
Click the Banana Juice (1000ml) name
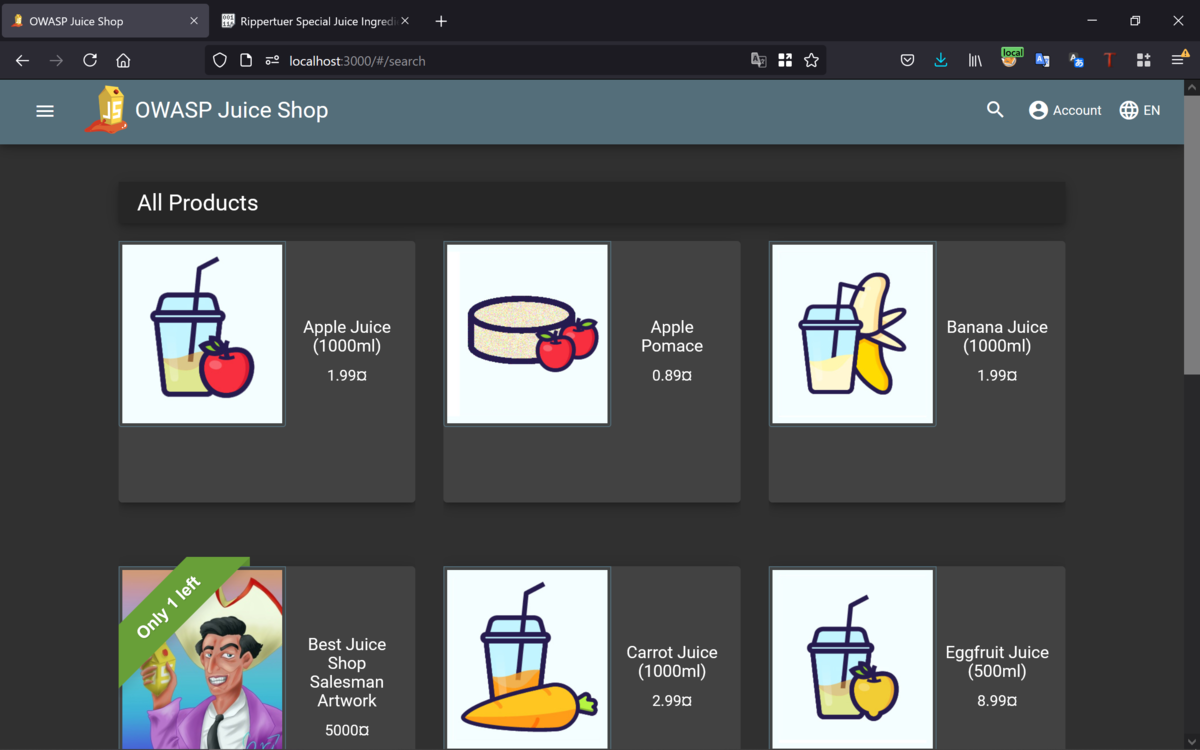pos(997,337)
